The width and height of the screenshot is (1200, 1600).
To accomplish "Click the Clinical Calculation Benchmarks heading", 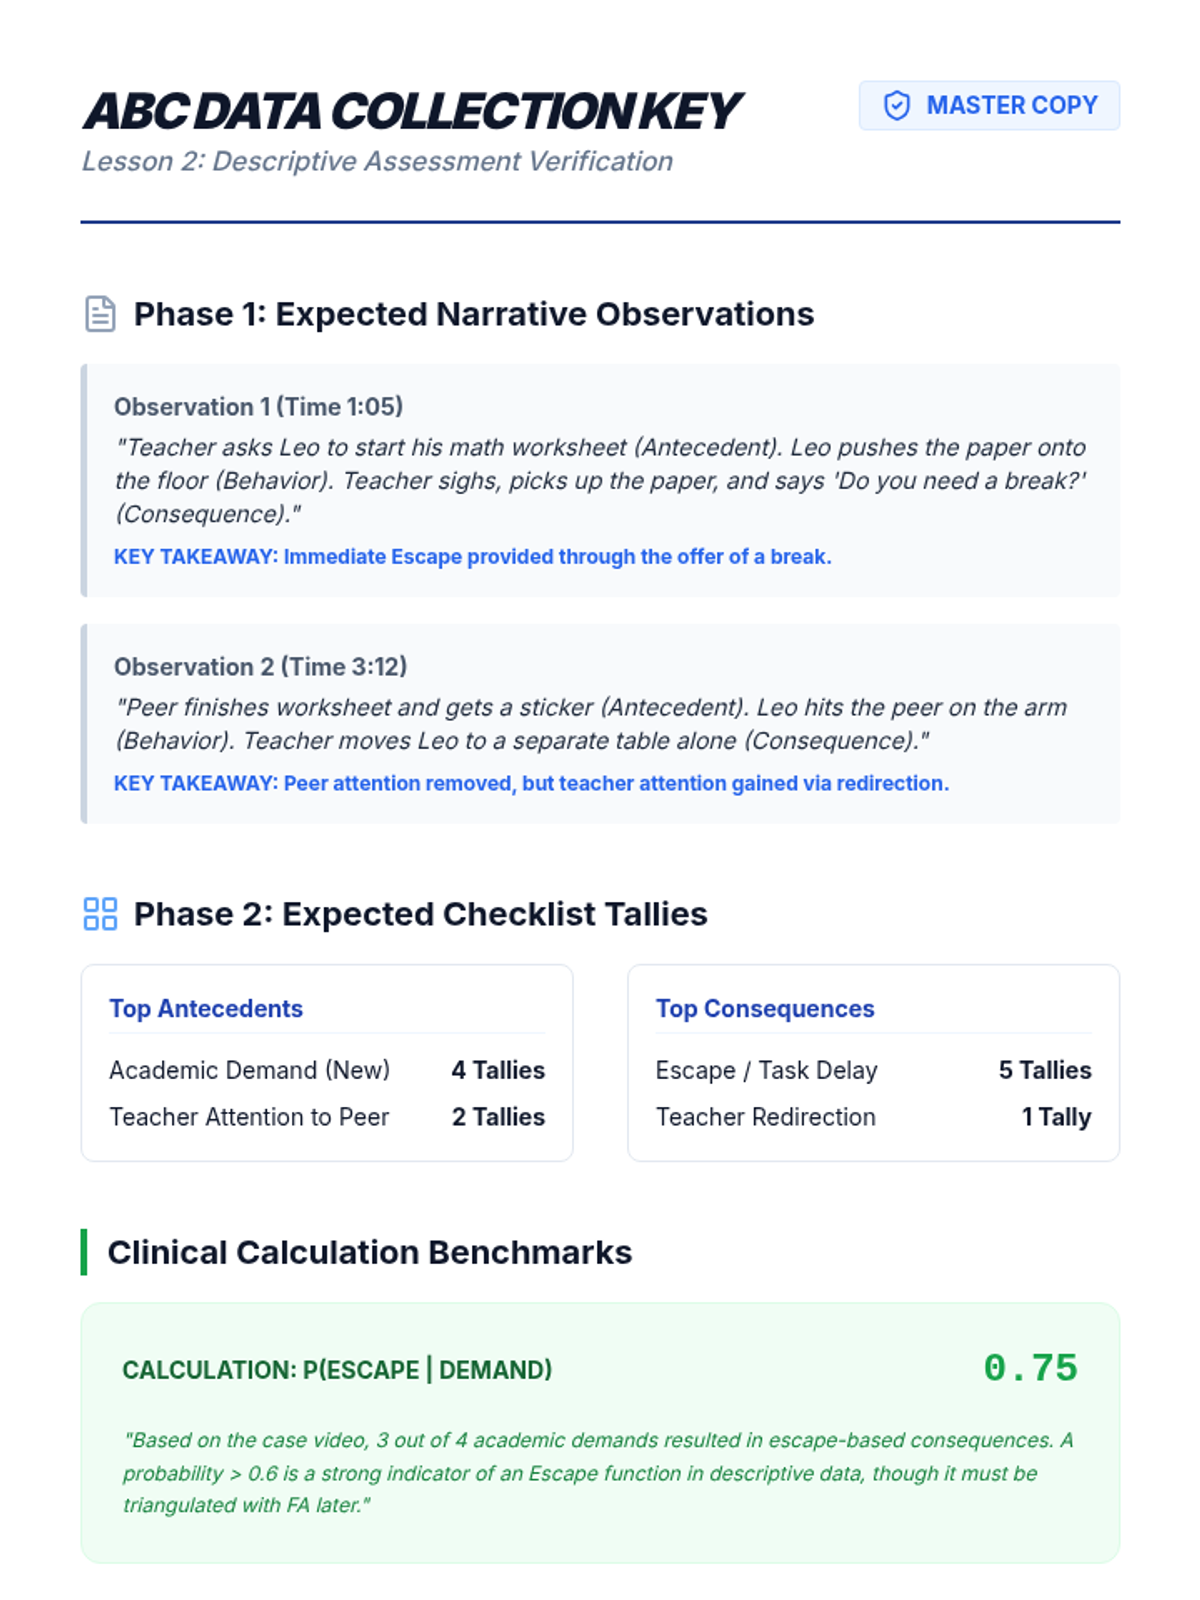I will (369, 1252).
